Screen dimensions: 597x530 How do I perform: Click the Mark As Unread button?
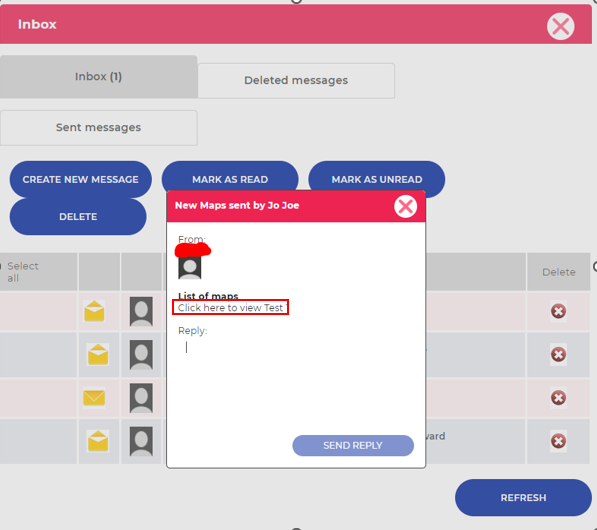pyautogui.click(x=377, y=179)
